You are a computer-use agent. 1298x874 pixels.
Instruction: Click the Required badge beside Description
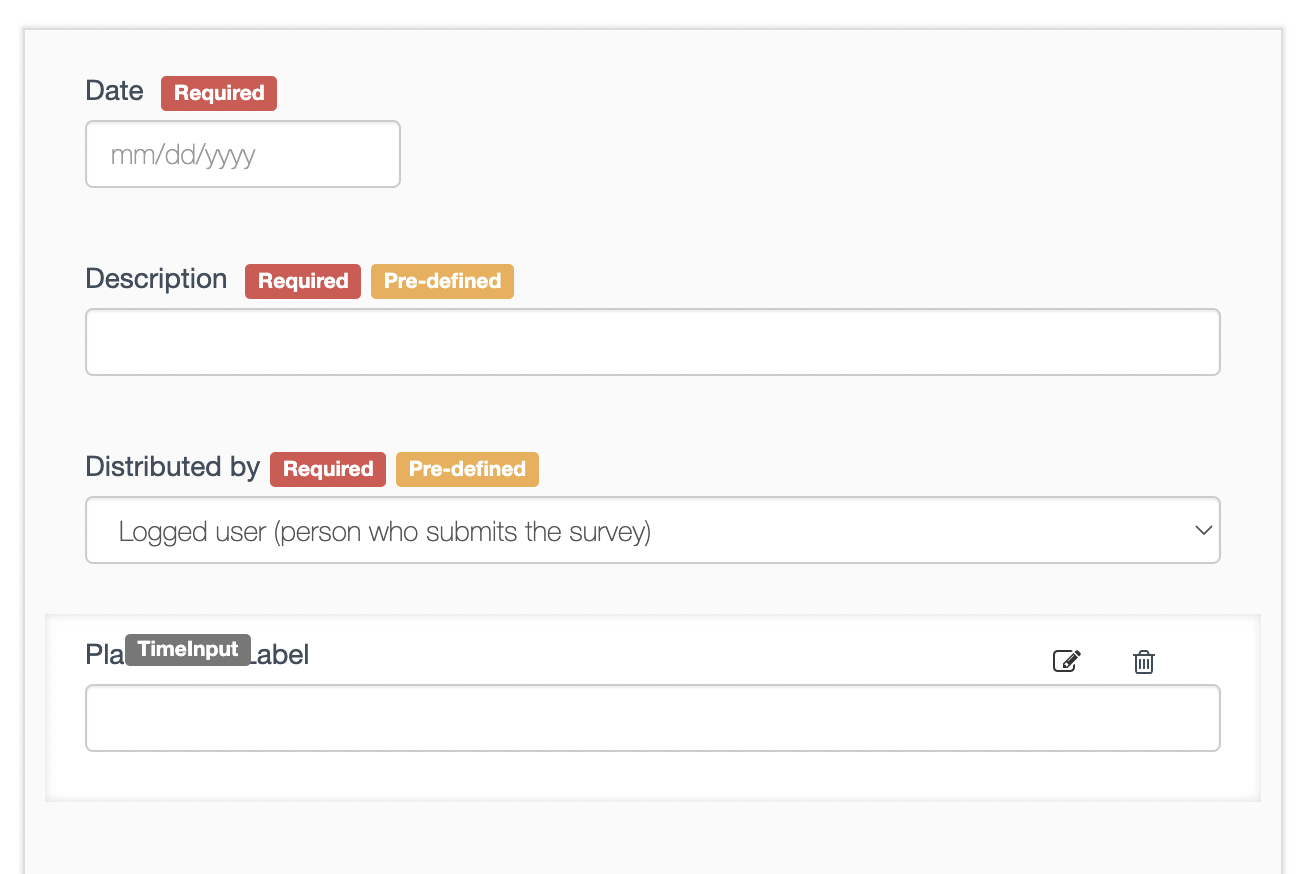[303, 281]
